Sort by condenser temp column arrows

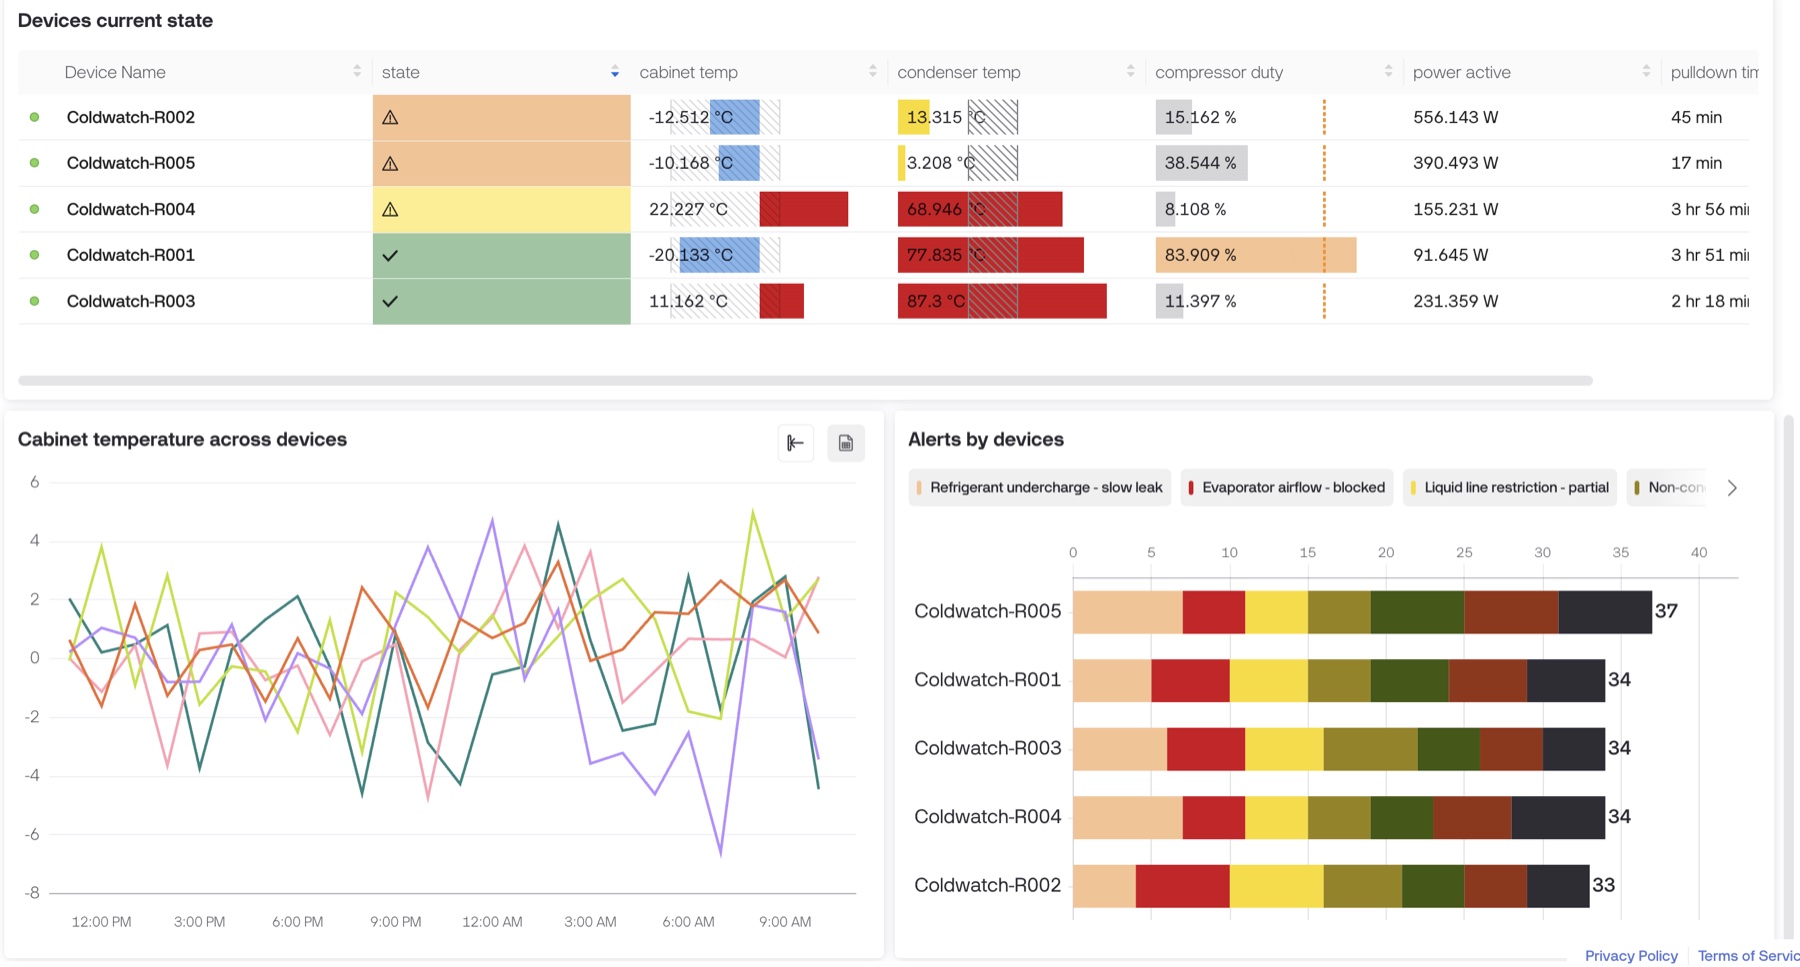(x=1131, y=72)
